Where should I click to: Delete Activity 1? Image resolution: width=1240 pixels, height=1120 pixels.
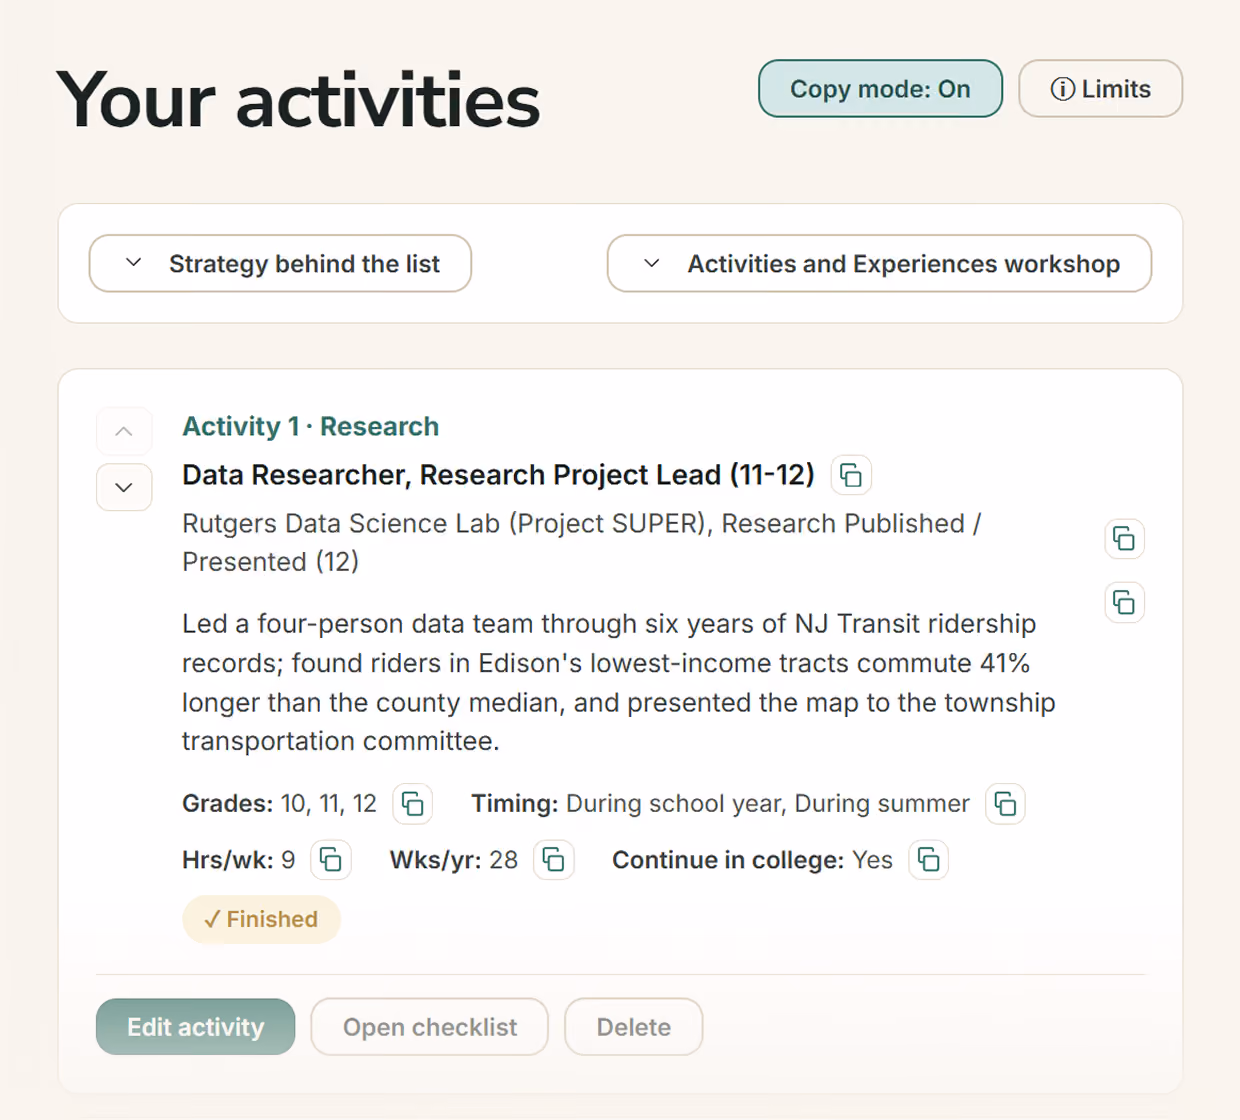click(x=634, y=1027)
